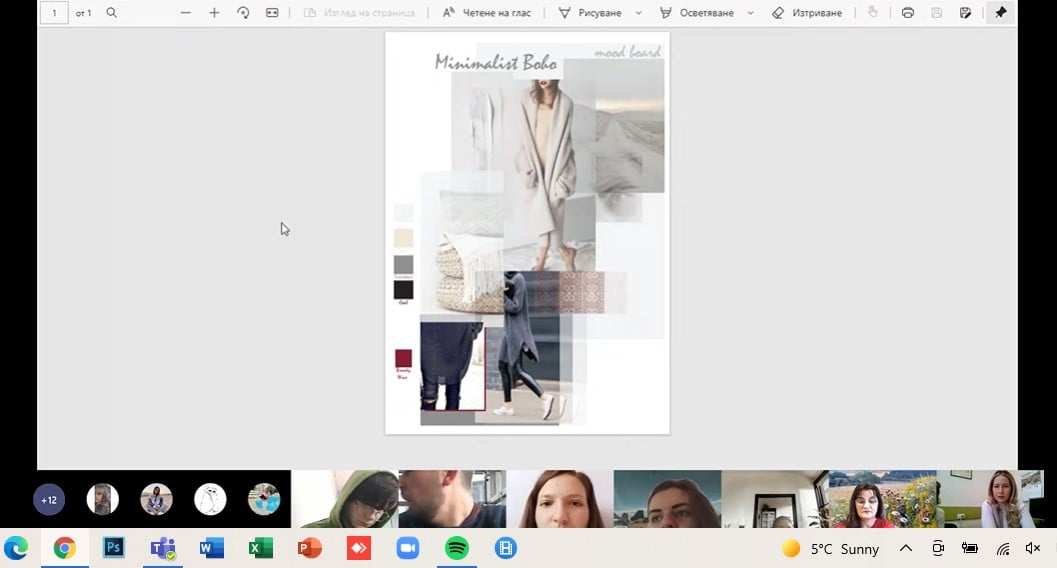Click the burgundy color swatch on mood board
The height and width of the screenshot is (568, 1057).
pyautogui.click(x=403, y=358)
